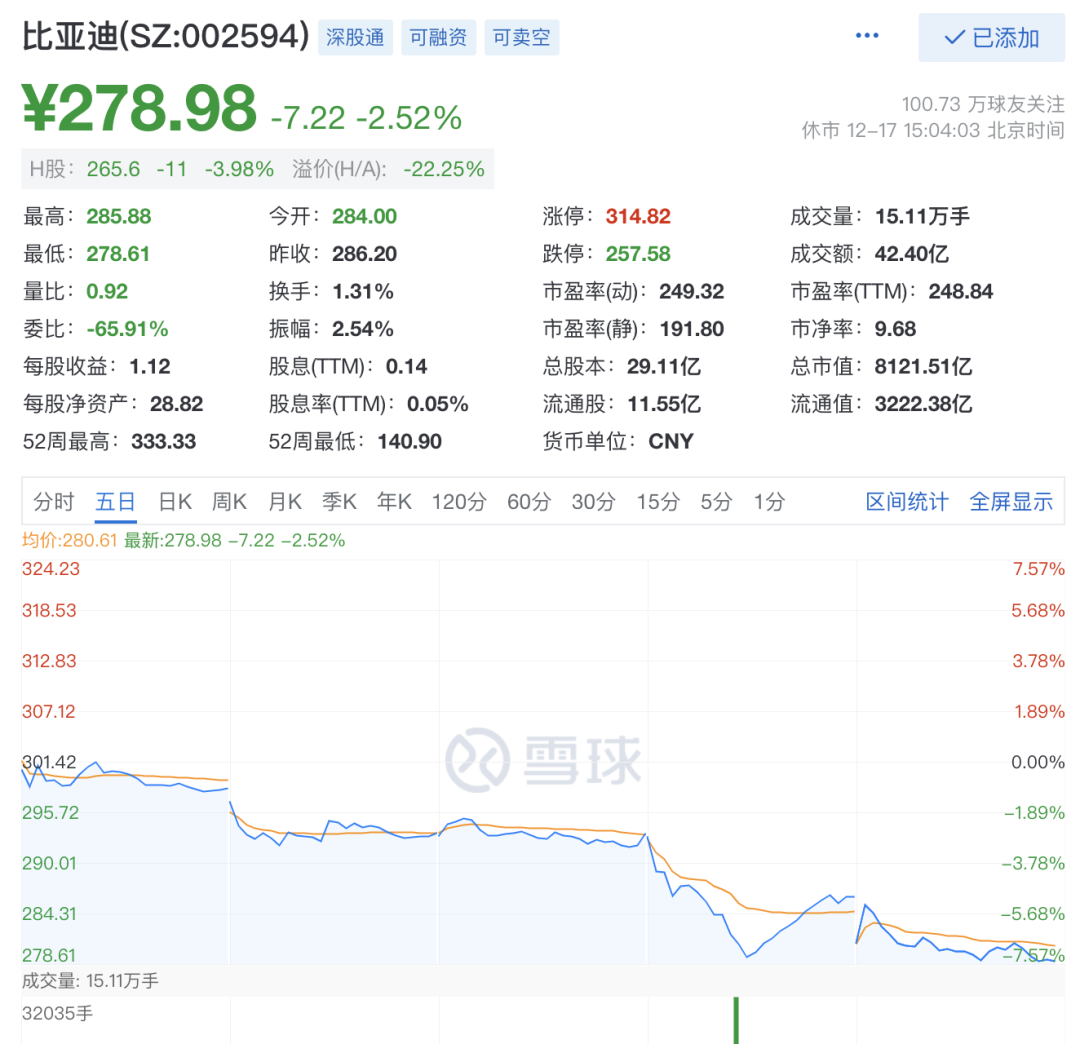Click the 52周最高 value 333.33
This screenshot has width=1080, height=1044.
coord(163,441)
